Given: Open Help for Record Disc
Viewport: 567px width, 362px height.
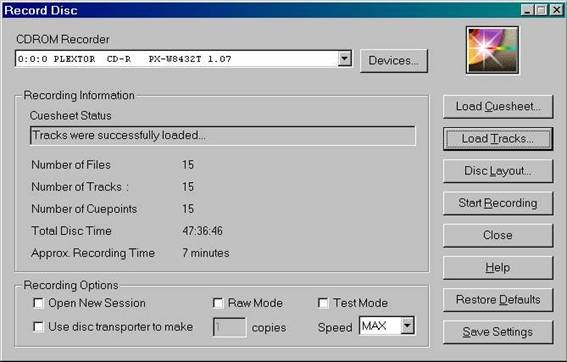Looking at the screenshot, I should click(x=498, y=267).
